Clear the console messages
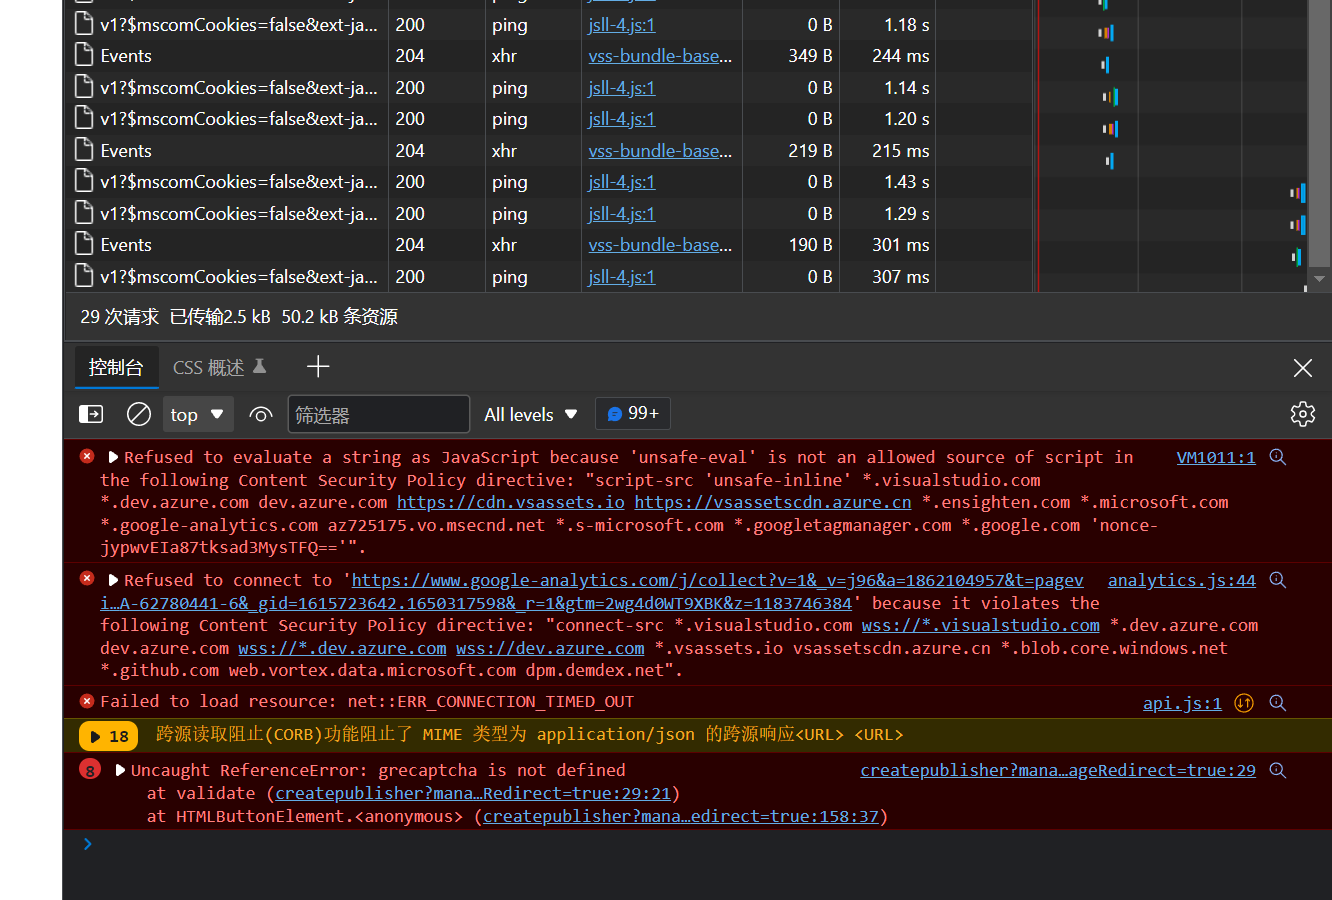 point(138,413)
